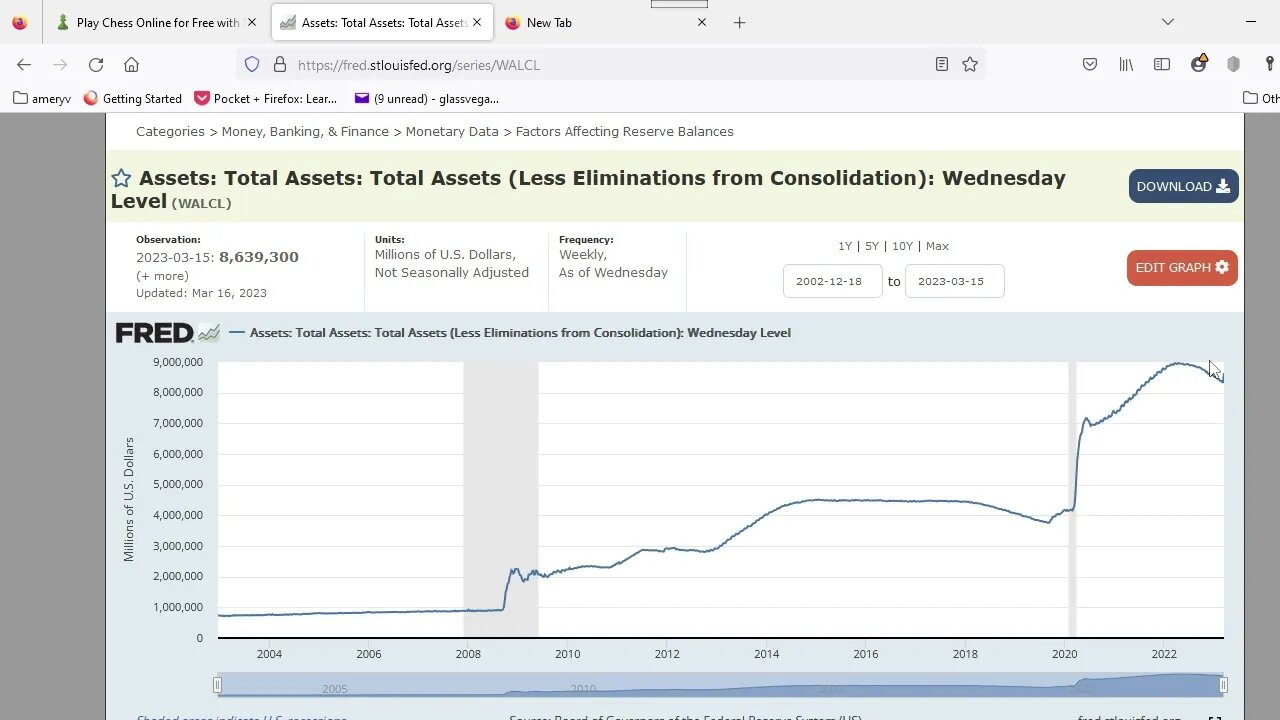The width and height of the screenshot is (1280, 720).
Task: Favorite this series with the star icon
Action: 121,178
